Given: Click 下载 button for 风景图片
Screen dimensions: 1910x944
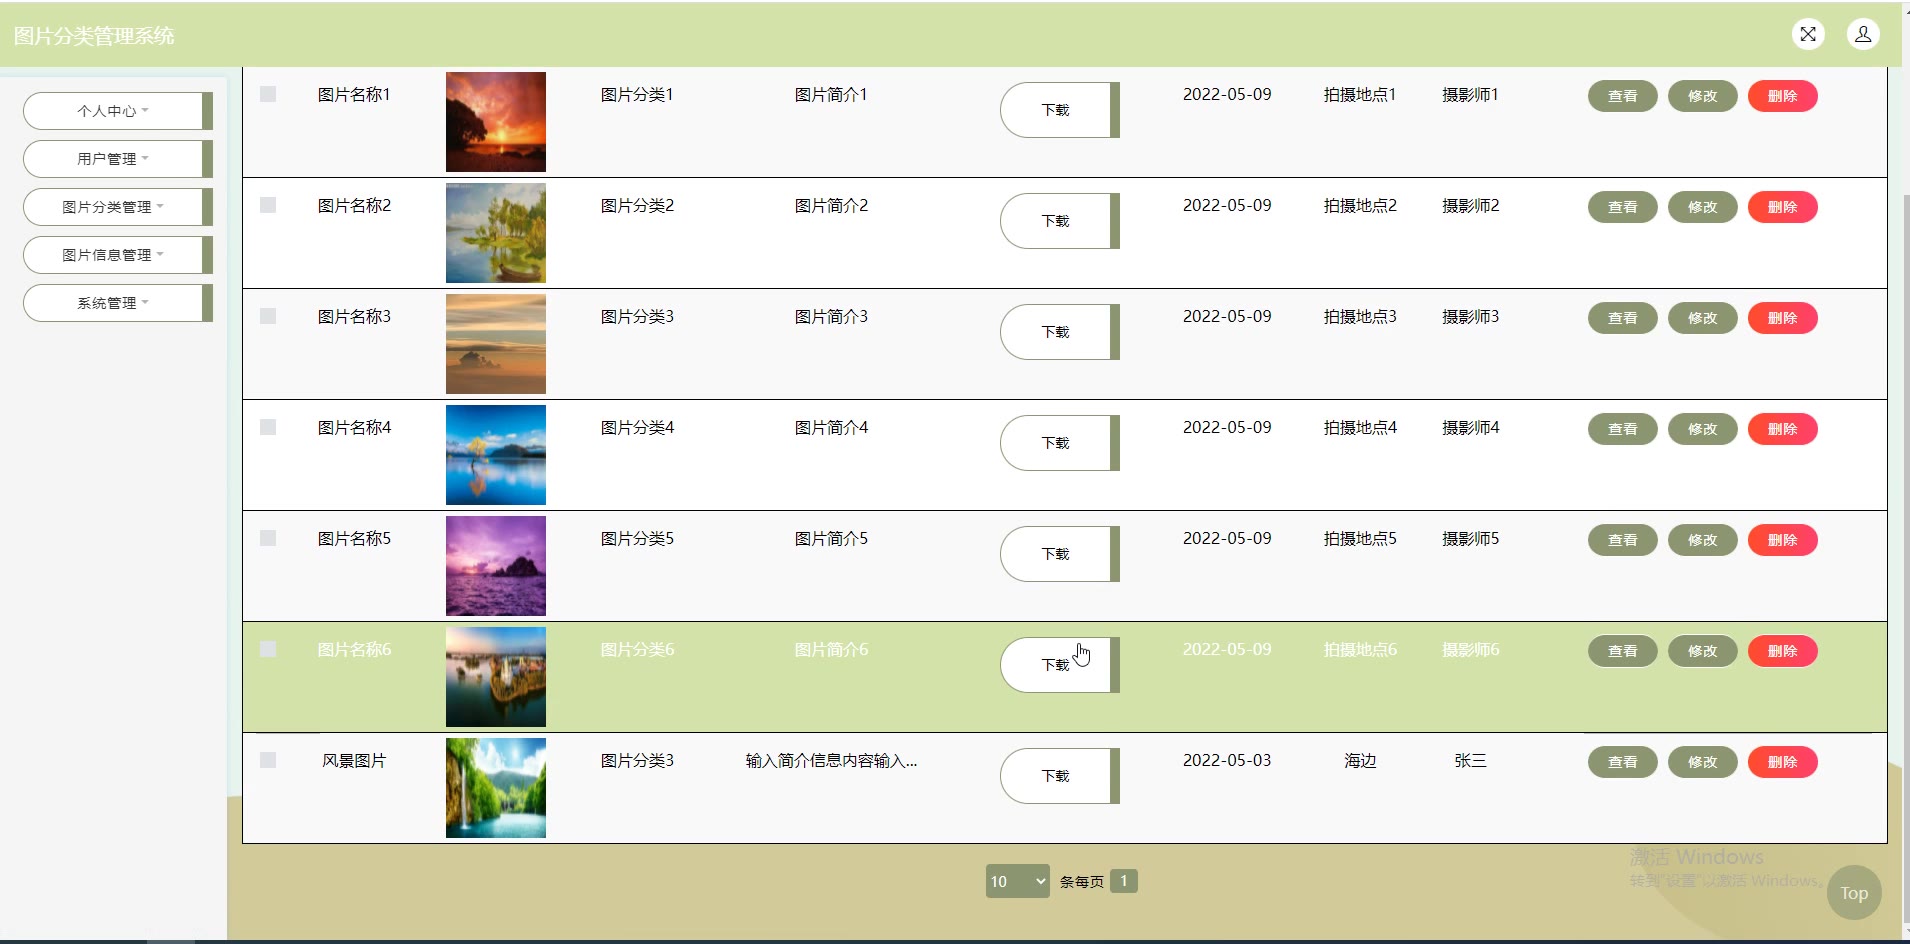Looking at the screenshot, I should pos(1059,776).
